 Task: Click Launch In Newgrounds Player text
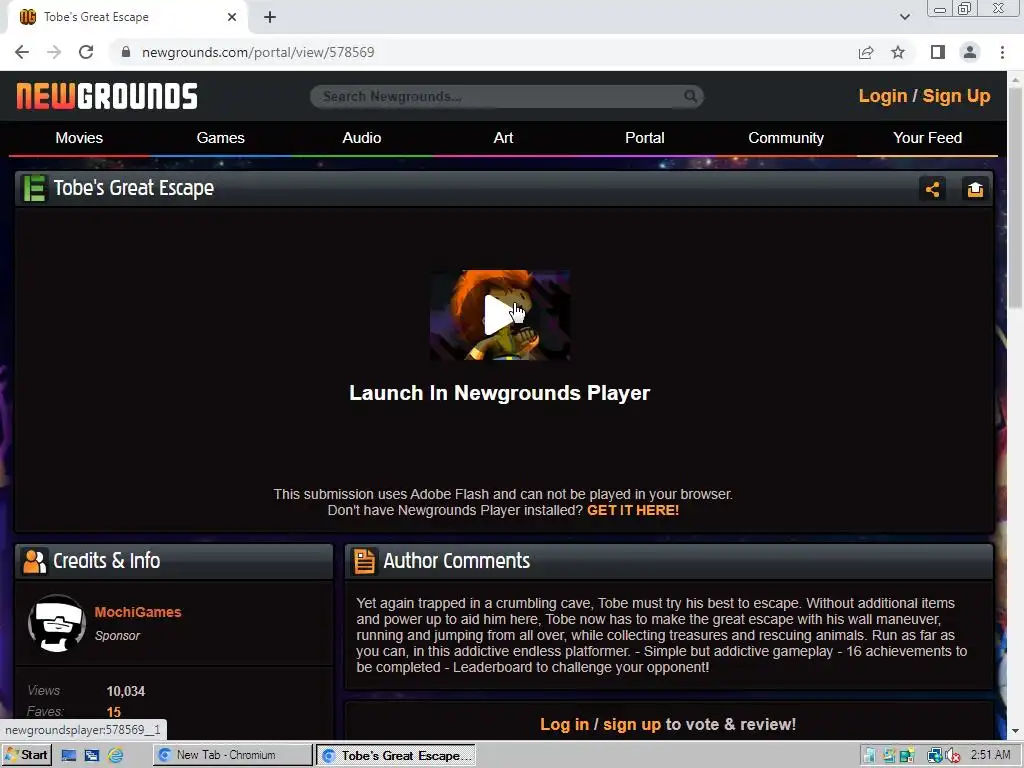click(x=500, y=393)
